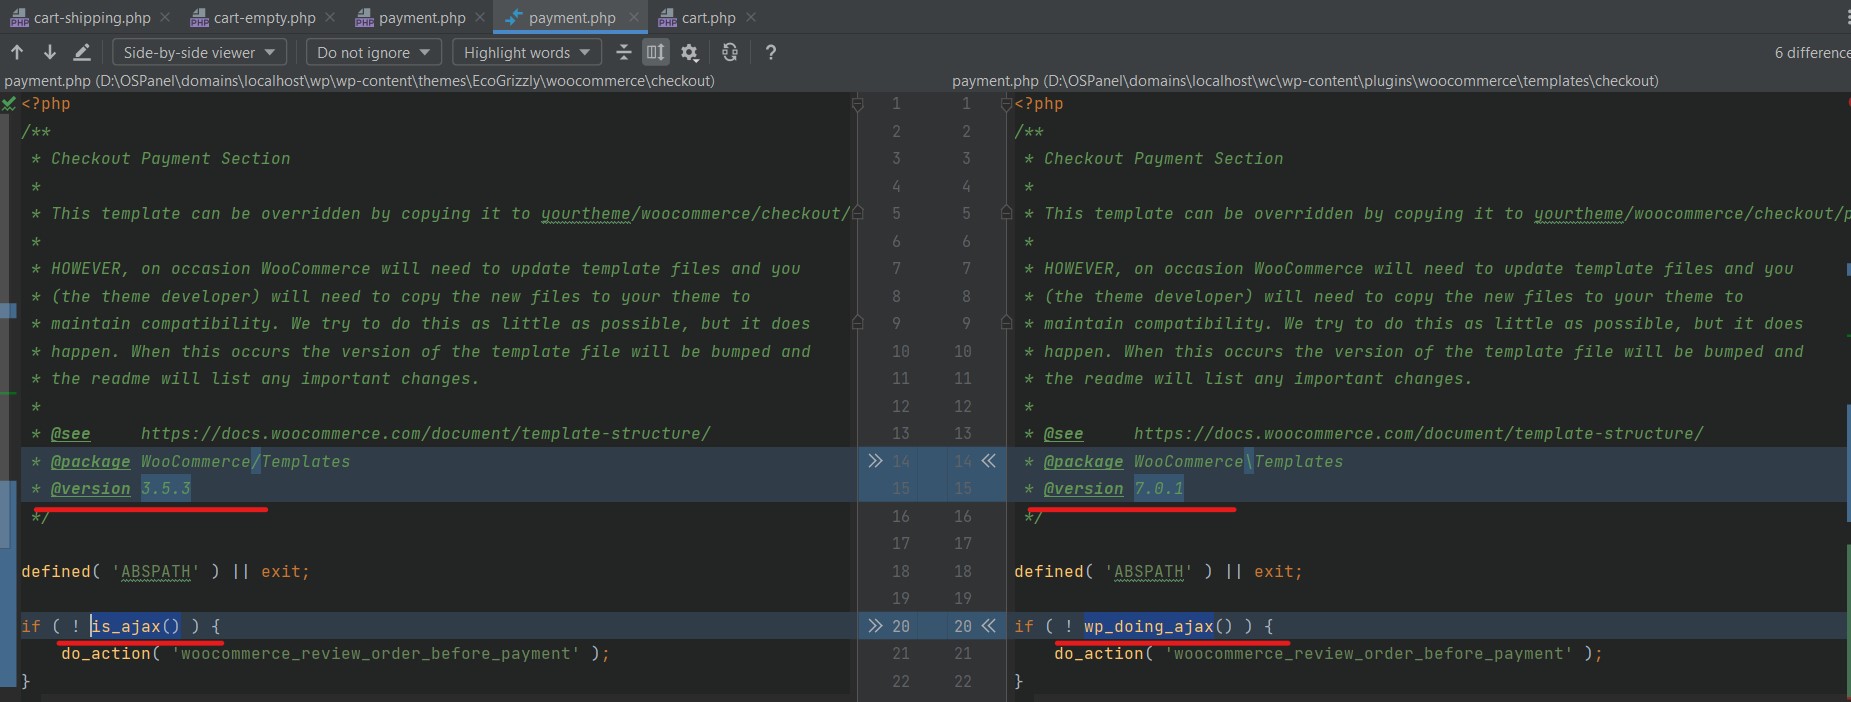Click diff arrows icon on active payment.php tab

514,17
